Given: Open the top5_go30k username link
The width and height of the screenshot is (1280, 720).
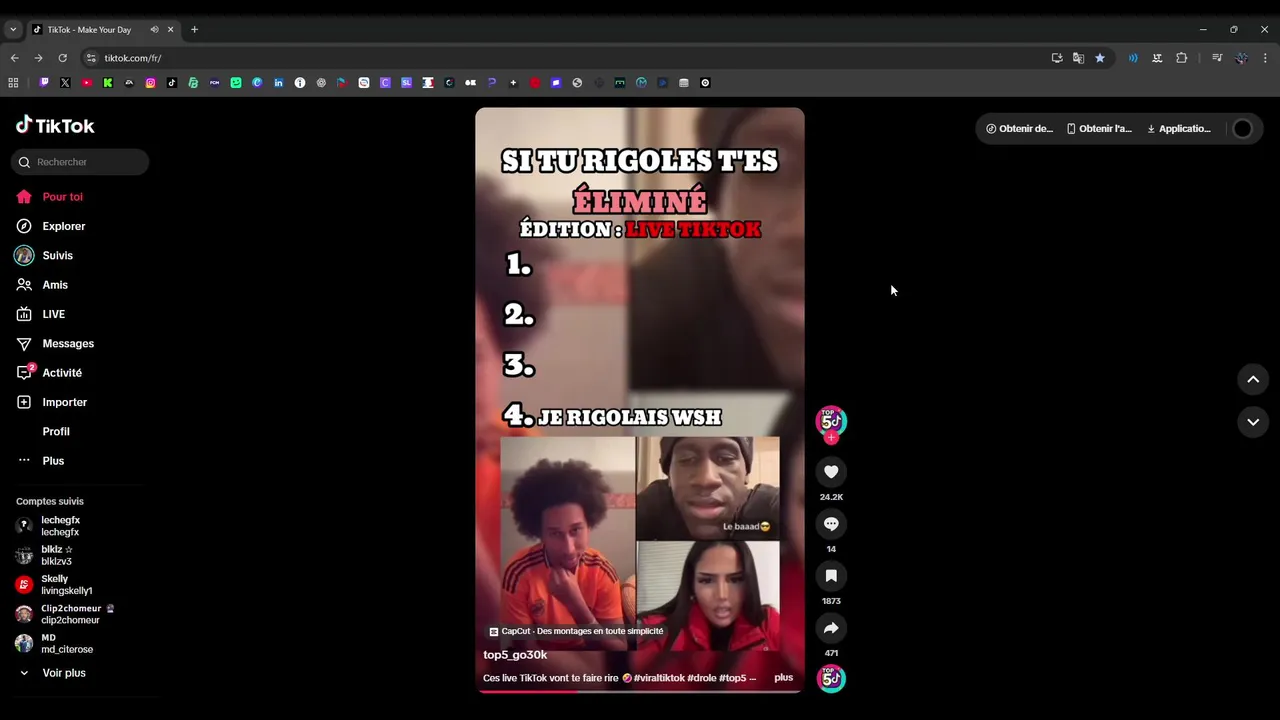Looking at the screenshot, I should click(515, 655).
